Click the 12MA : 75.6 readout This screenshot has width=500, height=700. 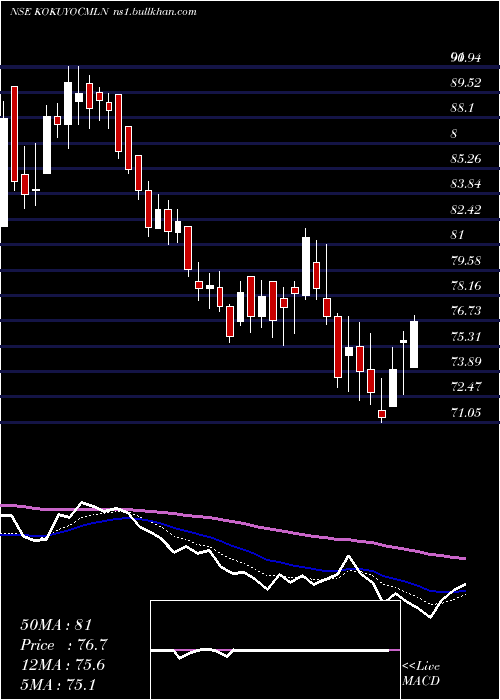pyautogui.click(x=63, y=665)
